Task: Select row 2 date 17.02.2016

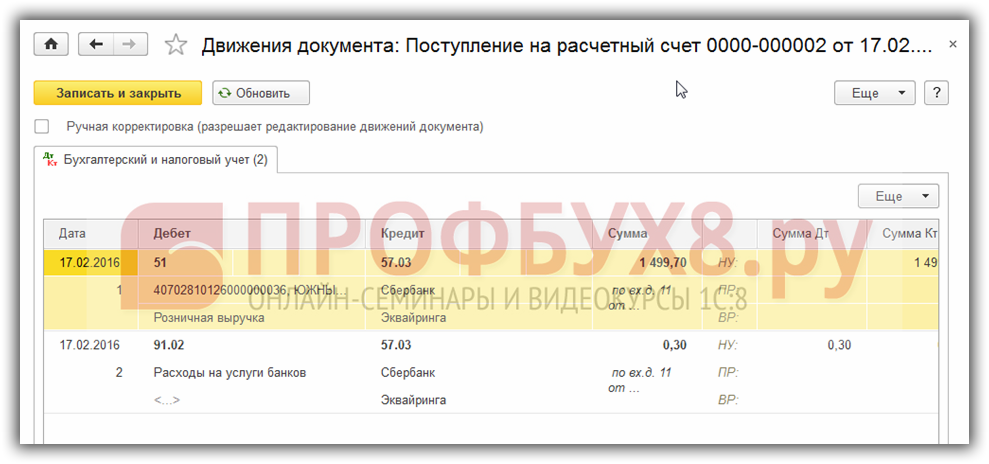Action: (90, 345)
